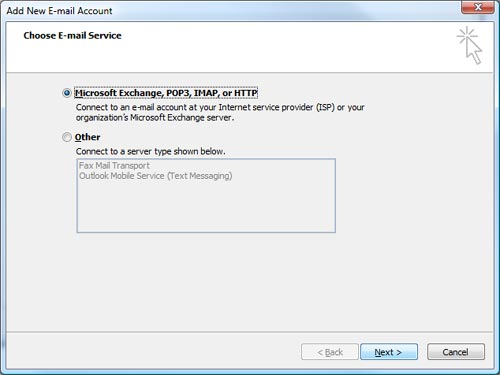500x375 pixels.
Task: Click empty space inside server type listbox
Action: [x=206, y=207]
